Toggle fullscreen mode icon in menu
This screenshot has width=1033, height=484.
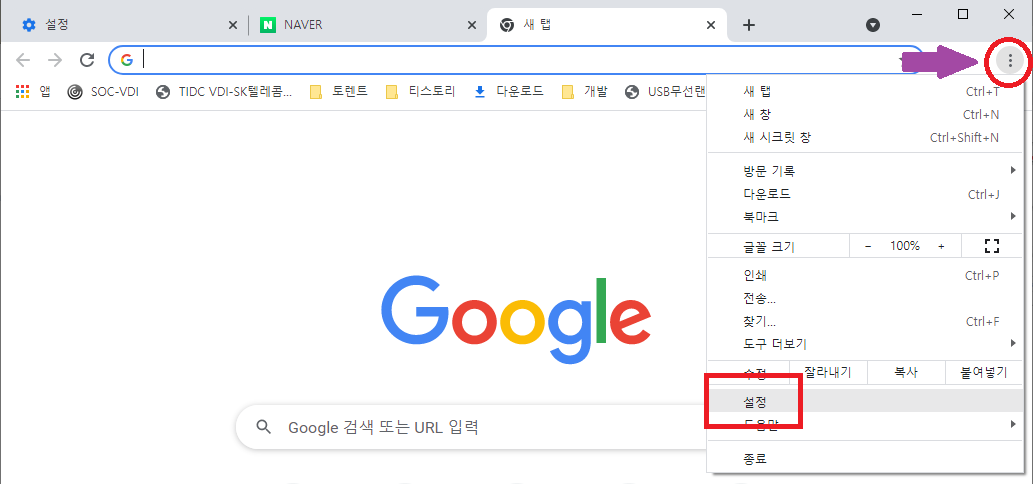991,246
